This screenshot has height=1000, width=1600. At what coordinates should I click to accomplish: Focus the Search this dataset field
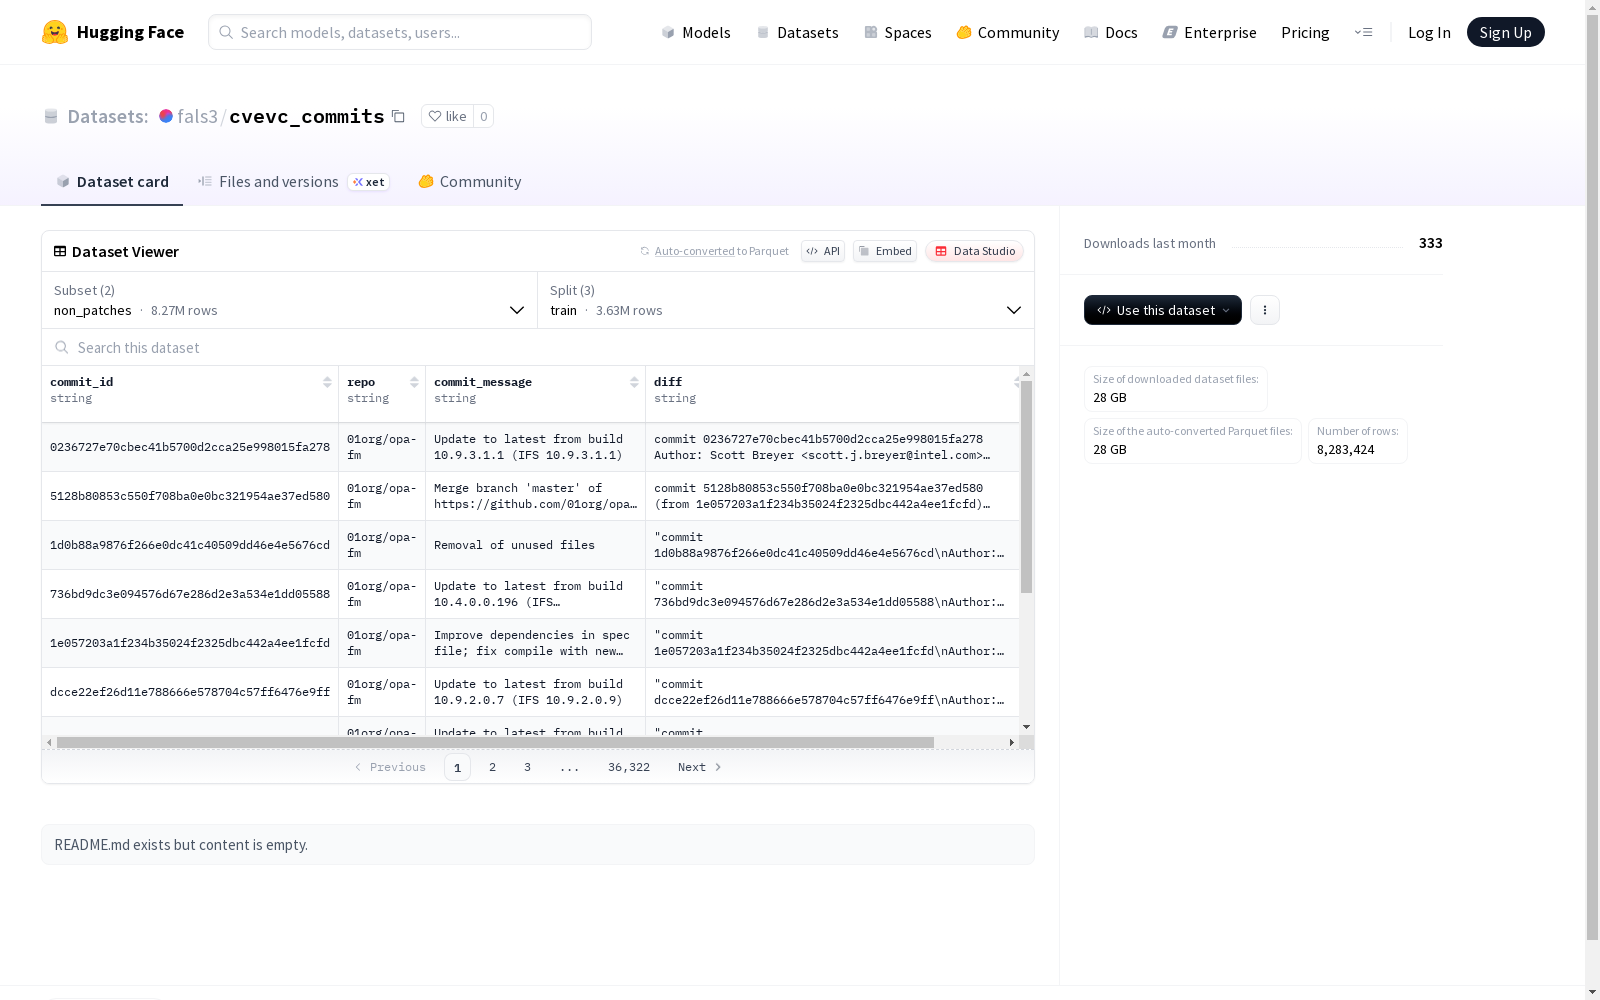pyautogui.click(x=538, y=347)
